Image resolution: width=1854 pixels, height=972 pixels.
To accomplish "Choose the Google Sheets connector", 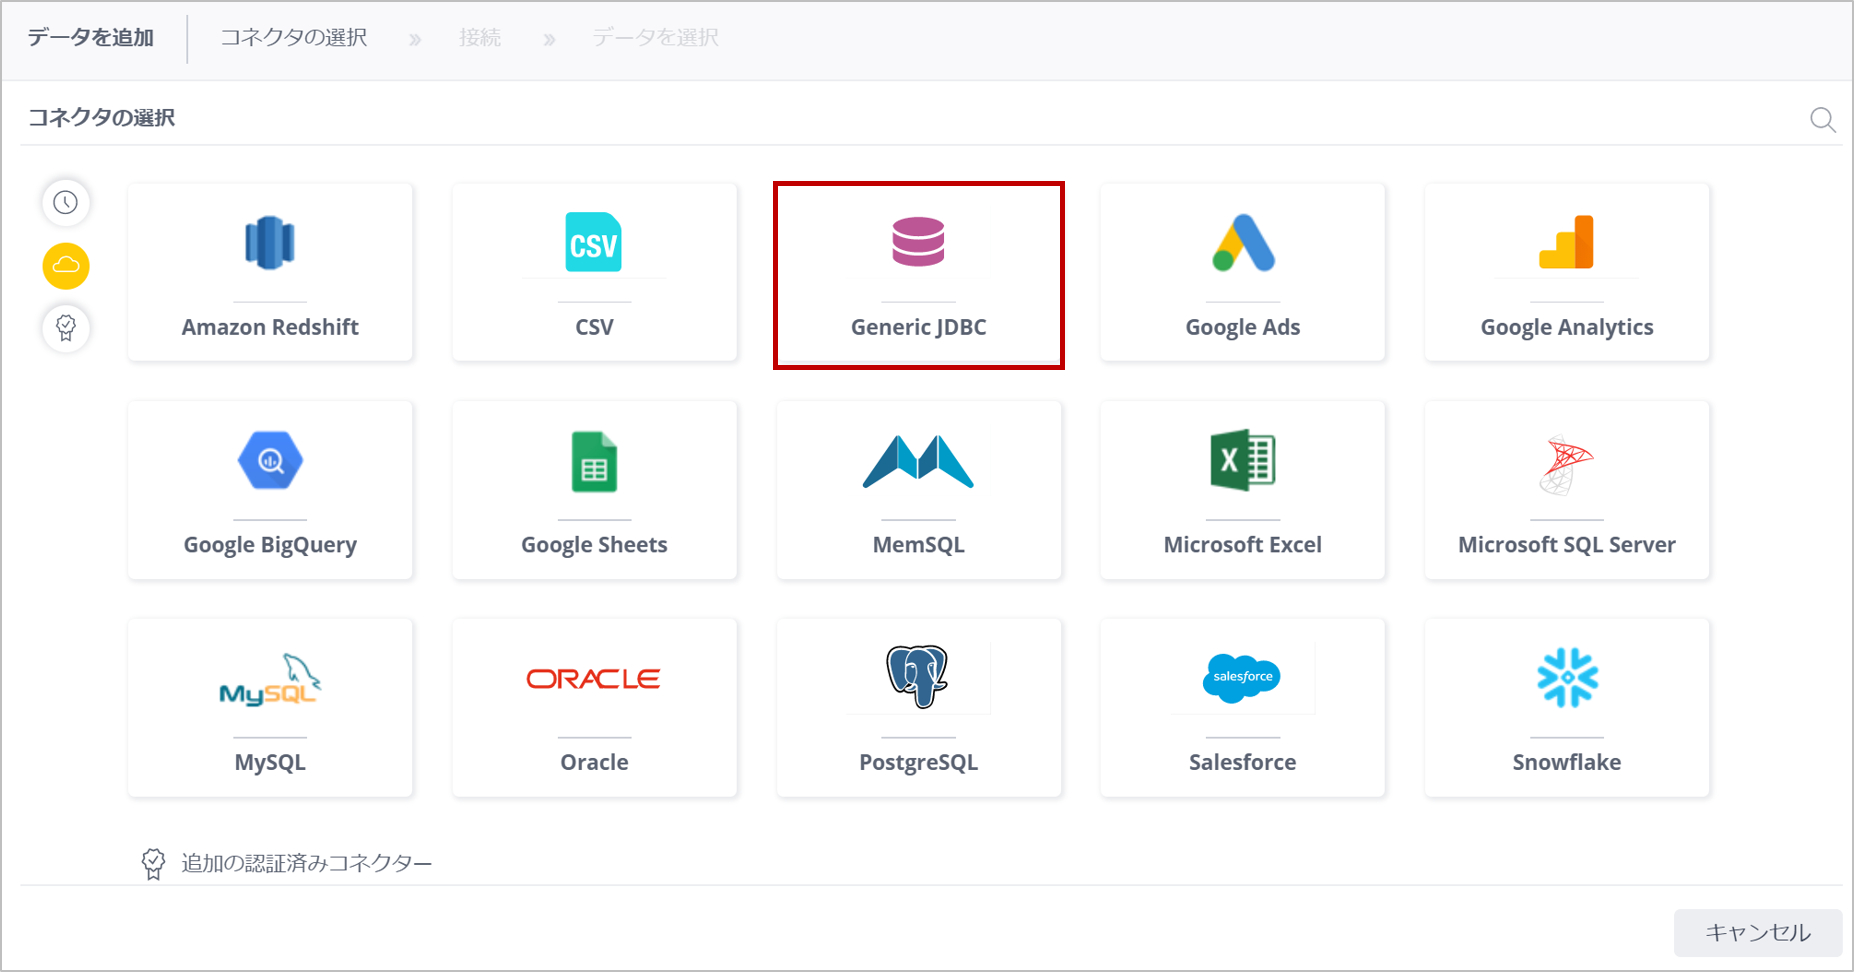I will point(594,490).
